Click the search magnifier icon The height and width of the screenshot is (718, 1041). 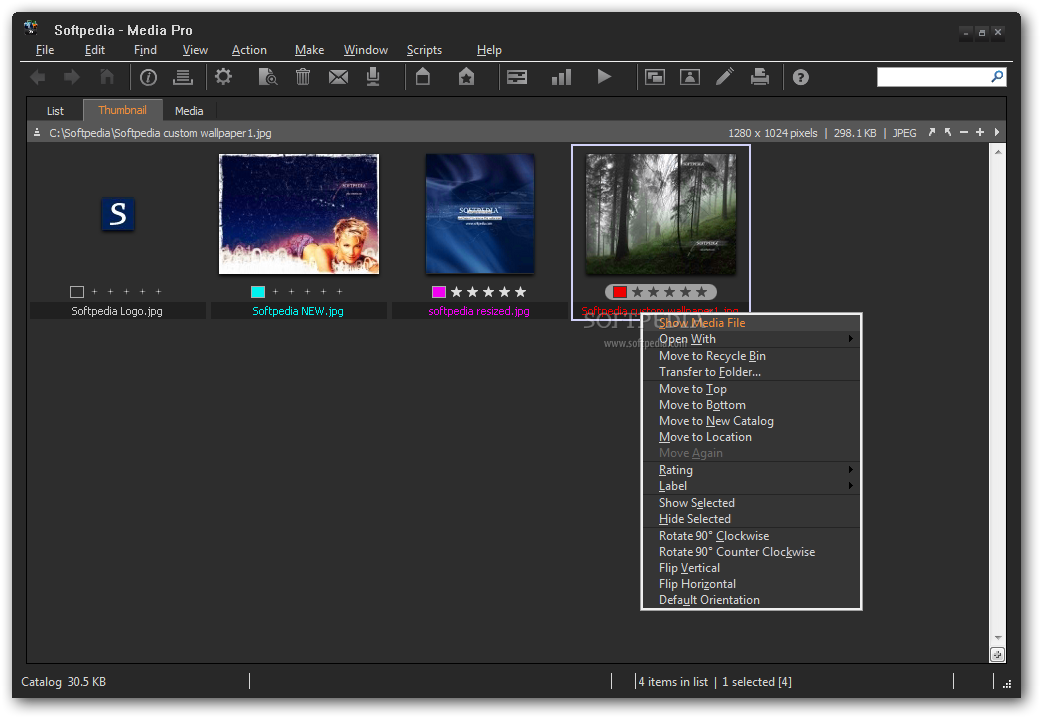997,77
